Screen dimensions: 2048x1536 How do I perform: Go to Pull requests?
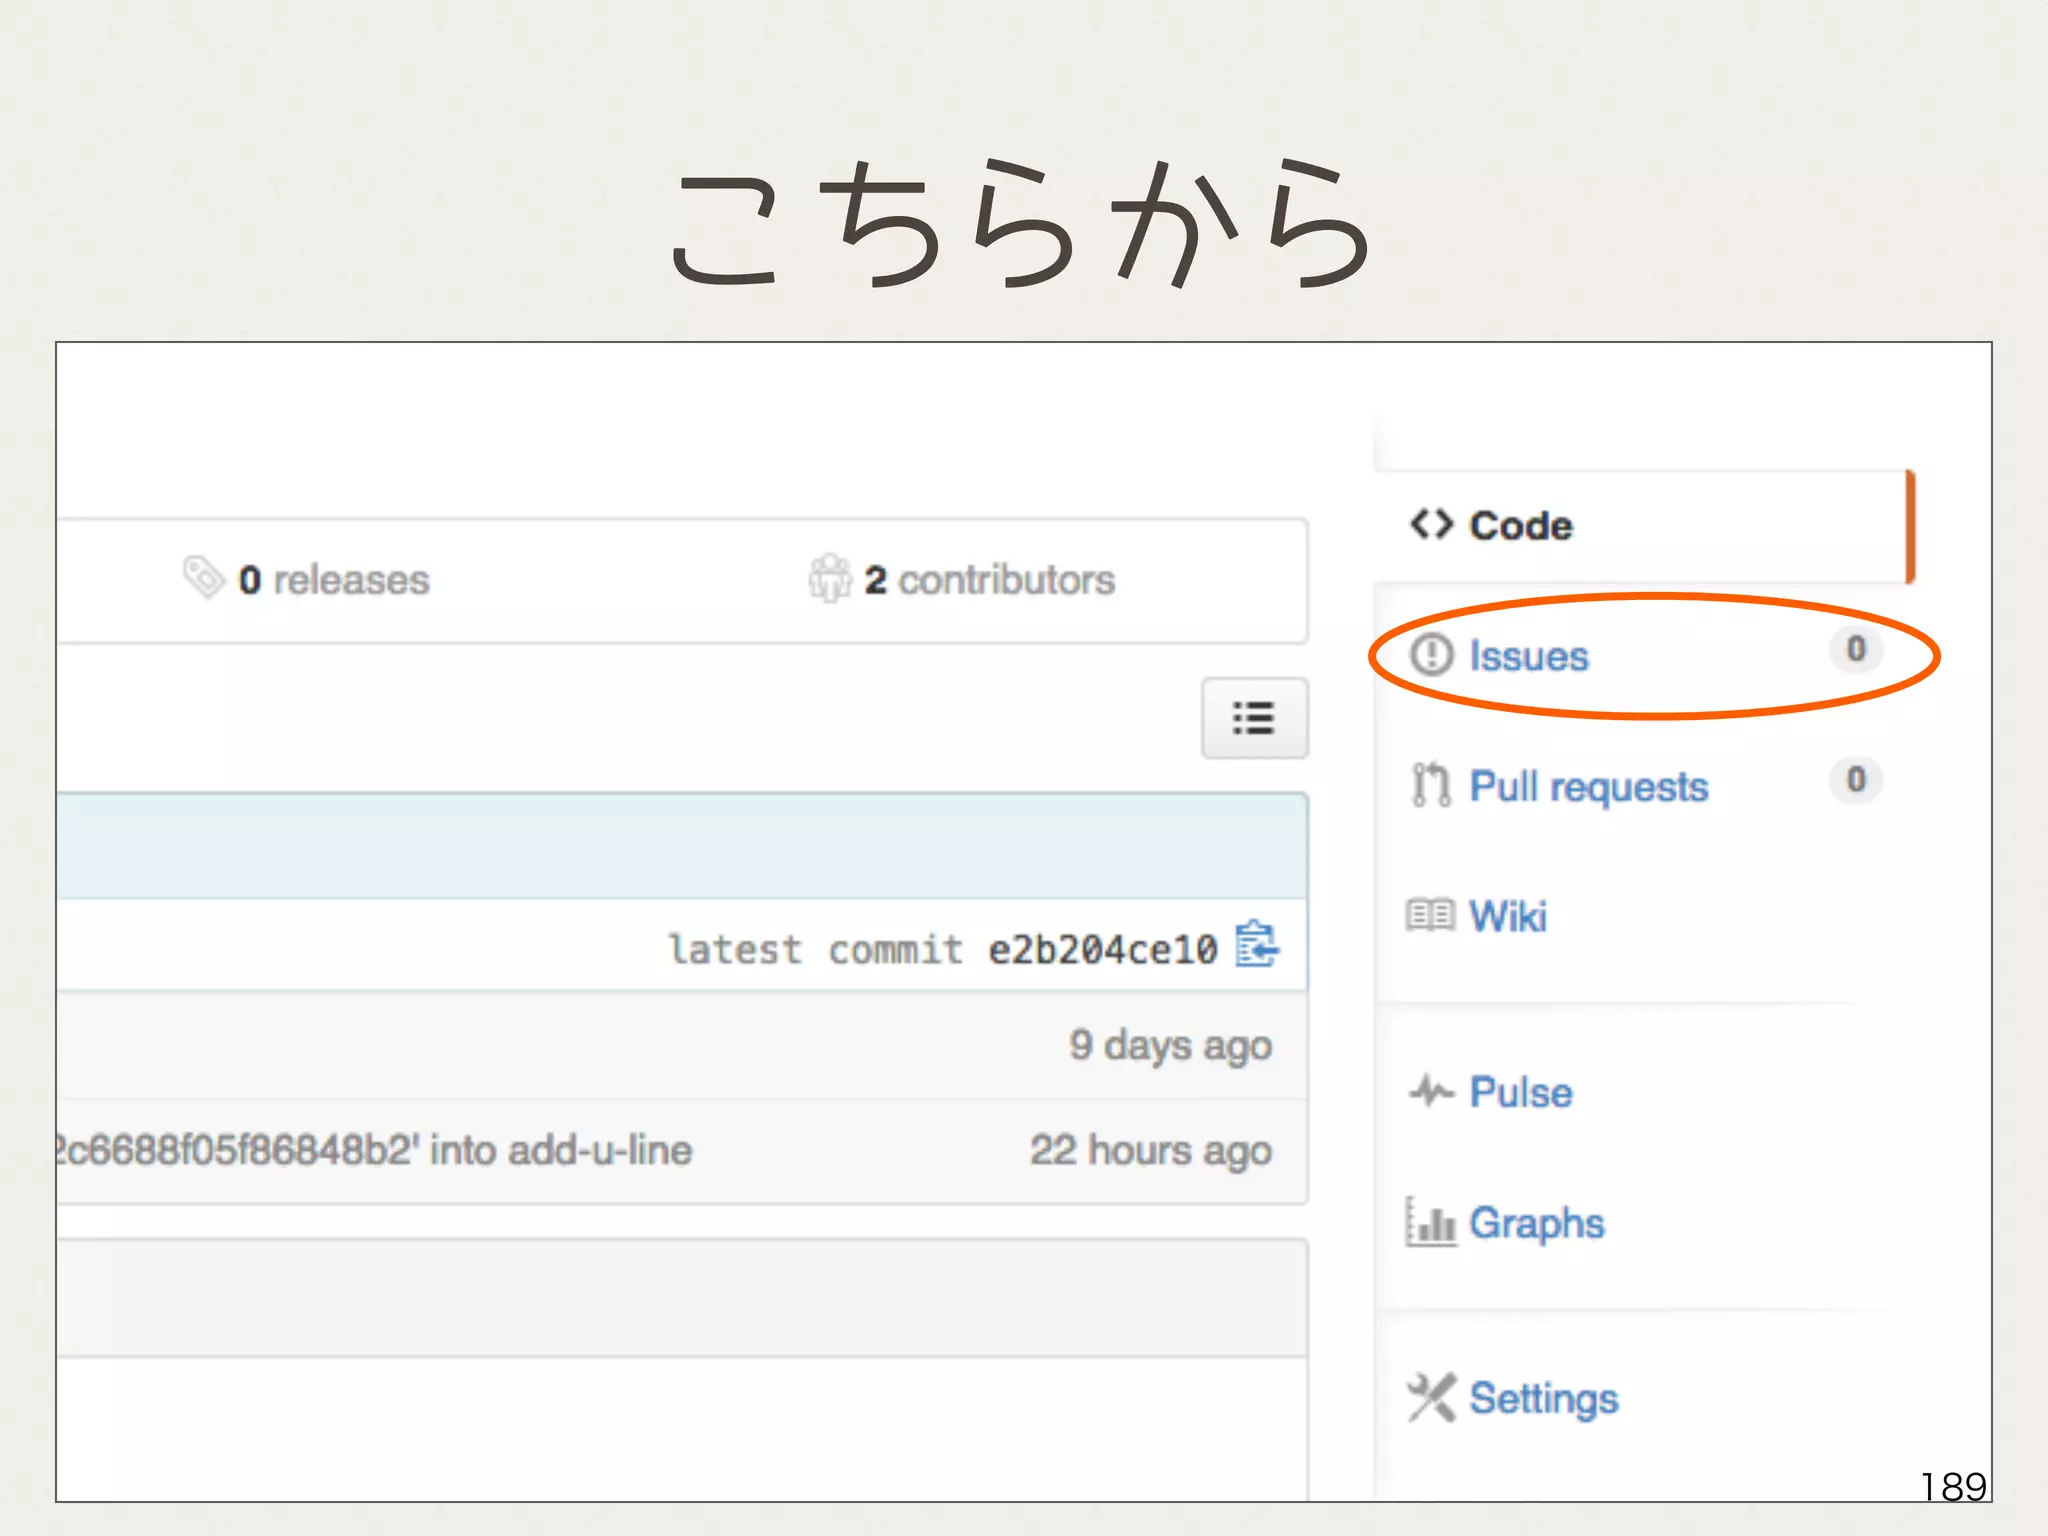point(1588,787)
